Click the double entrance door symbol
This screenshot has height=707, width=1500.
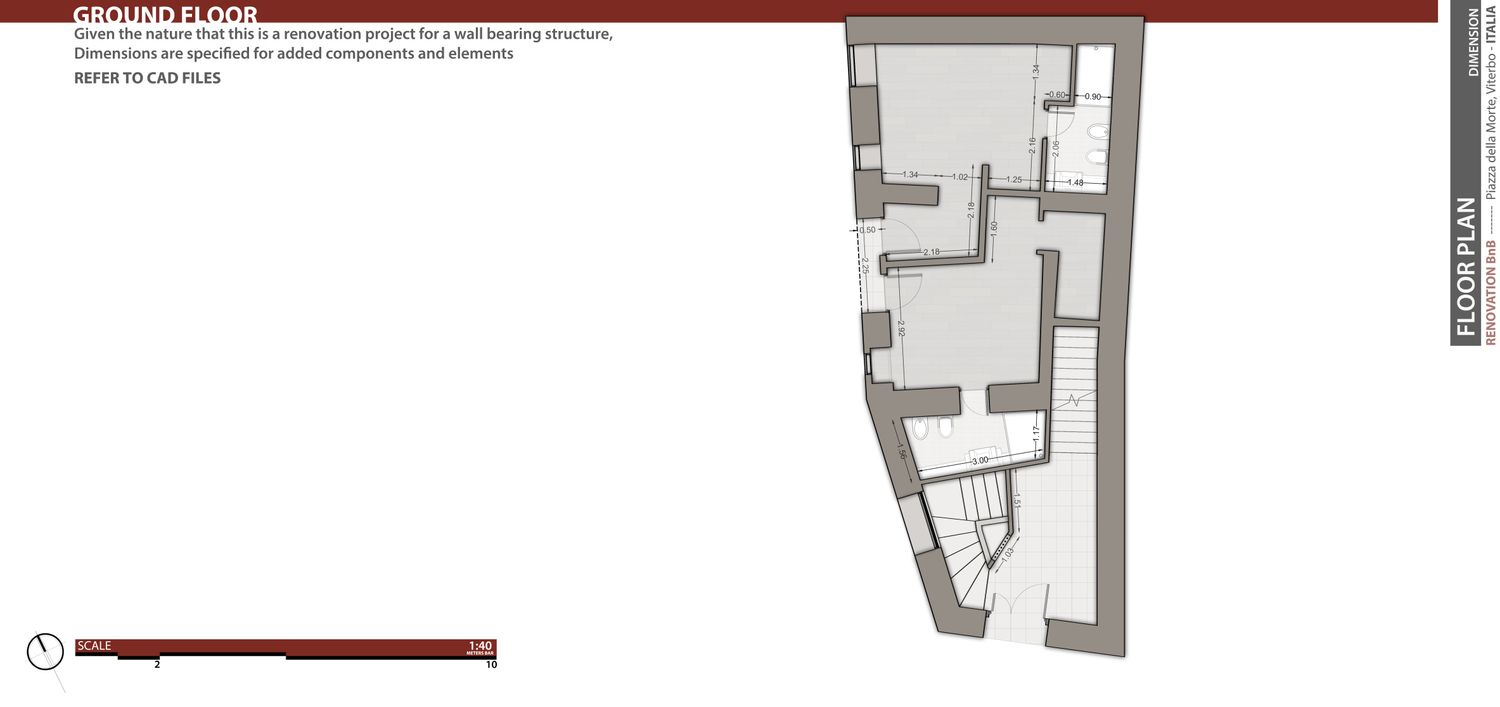(1017, 601)
